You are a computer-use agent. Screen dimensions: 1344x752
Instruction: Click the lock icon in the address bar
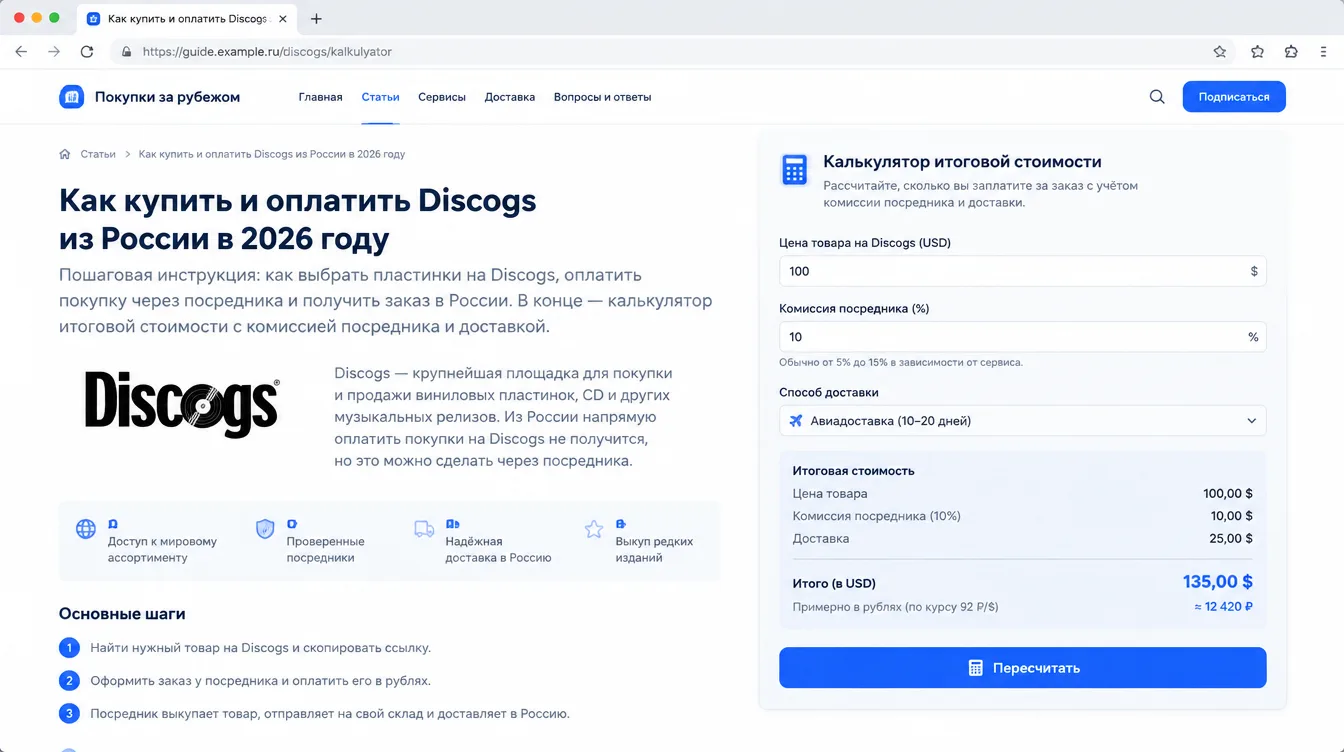pyautogui.click(x=126, y=52)
